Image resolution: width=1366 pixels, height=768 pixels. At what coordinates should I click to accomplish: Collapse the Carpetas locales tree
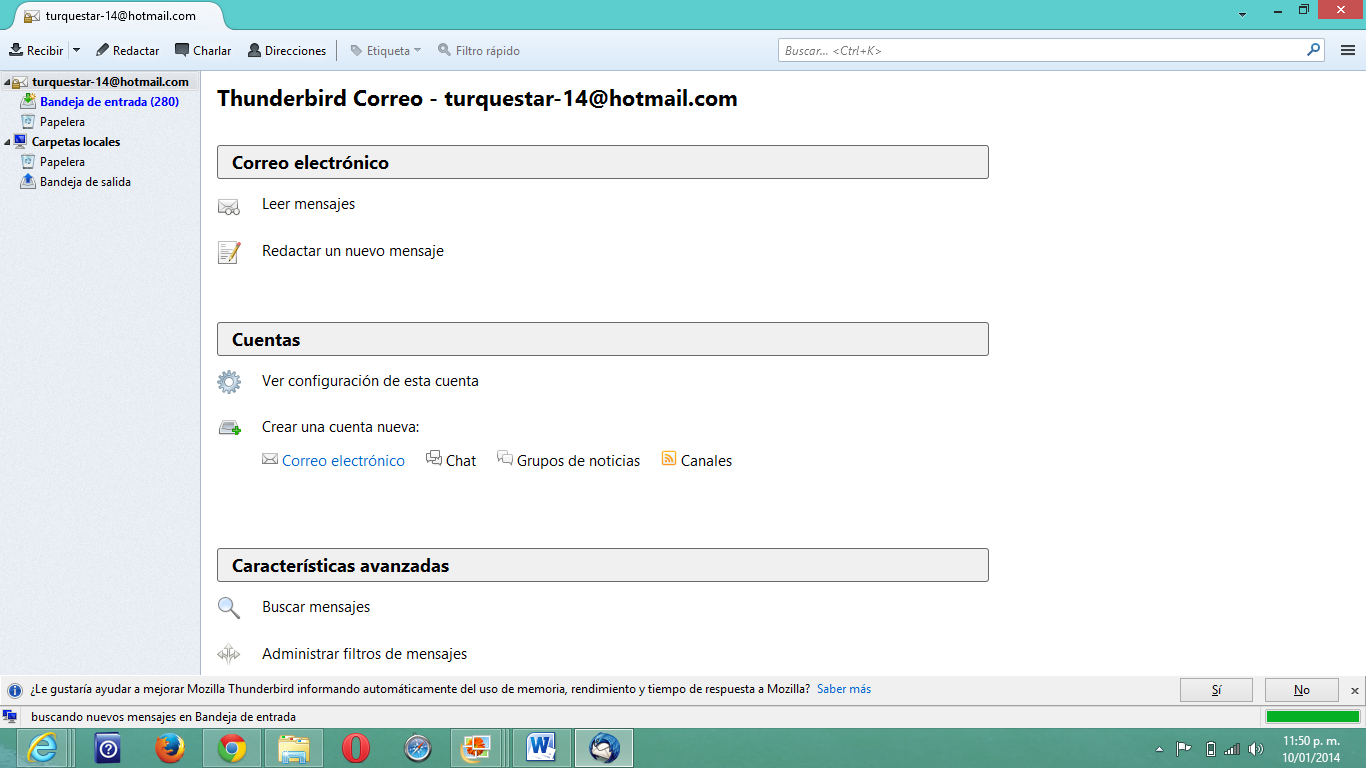coord(7,142)
